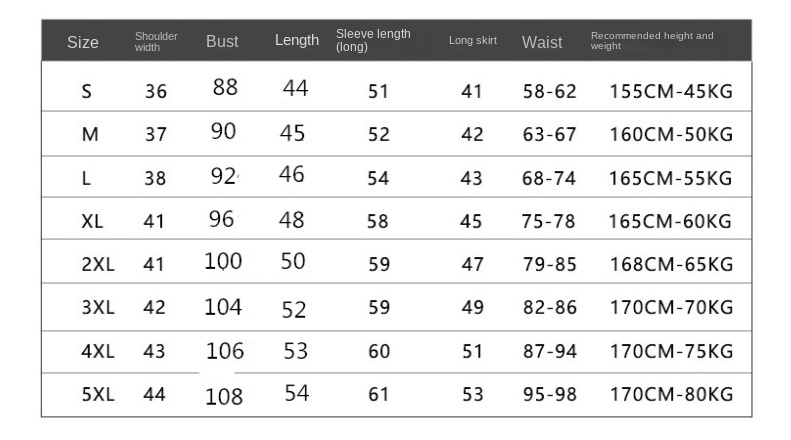
Task: Click the 155CM-45KG recommendation cell
Action: [x=671, y=91]
